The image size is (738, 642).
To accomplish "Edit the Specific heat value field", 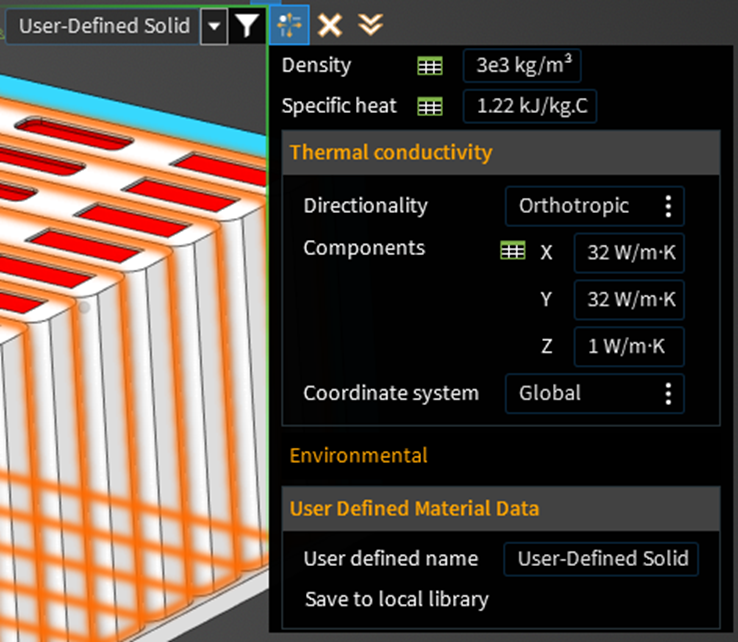I will coord(530,106).
